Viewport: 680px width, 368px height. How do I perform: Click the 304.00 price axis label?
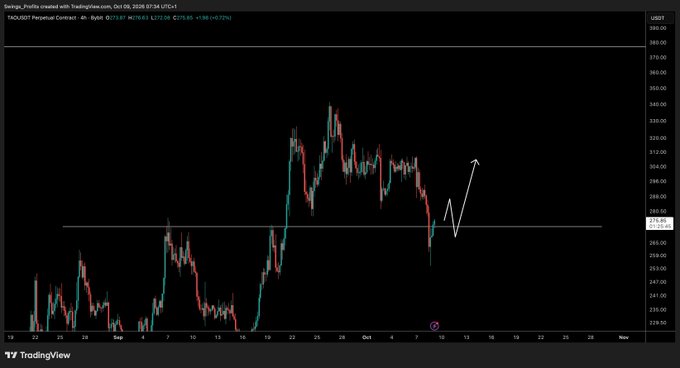pos(657,166)
